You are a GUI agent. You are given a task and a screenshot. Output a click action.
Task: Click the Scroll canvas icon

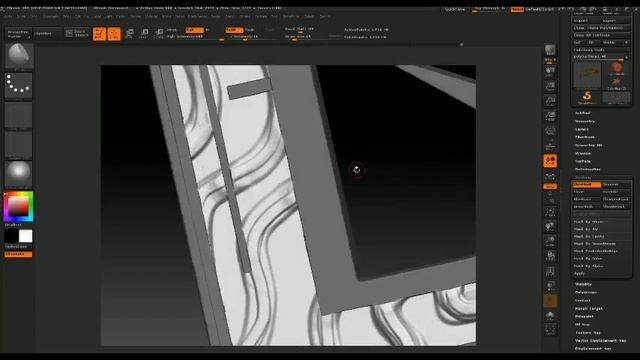tap(550, 71)
